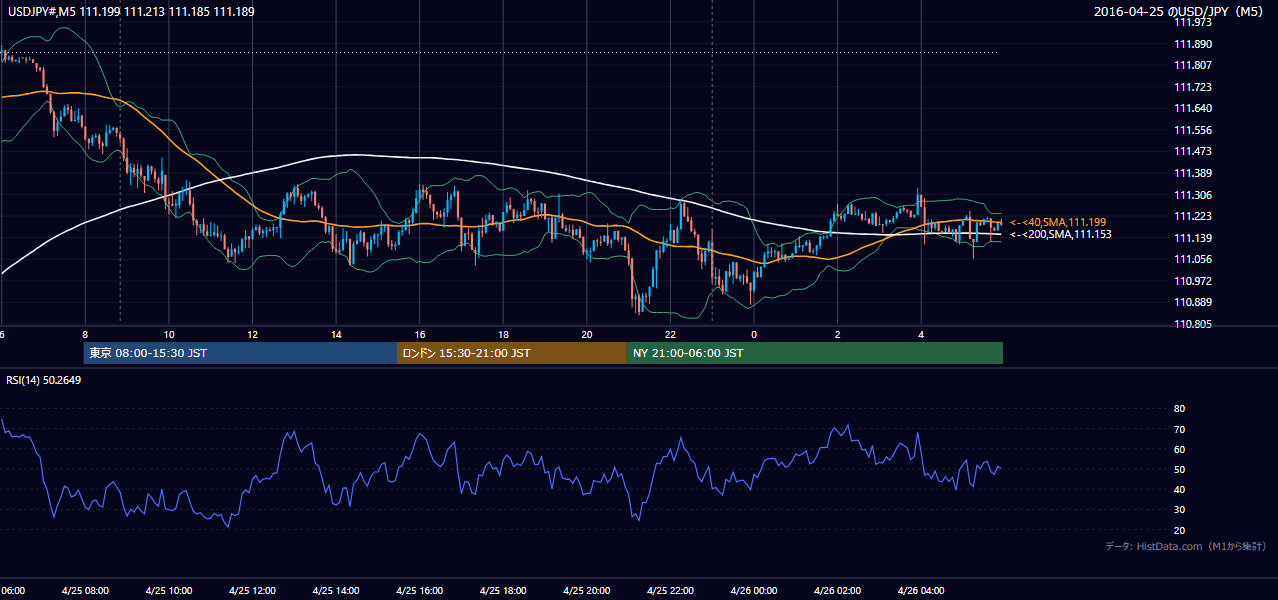Click the 111.556 price axis label
This screenshot has width=1278, height=600.
tap(1193, 130)
